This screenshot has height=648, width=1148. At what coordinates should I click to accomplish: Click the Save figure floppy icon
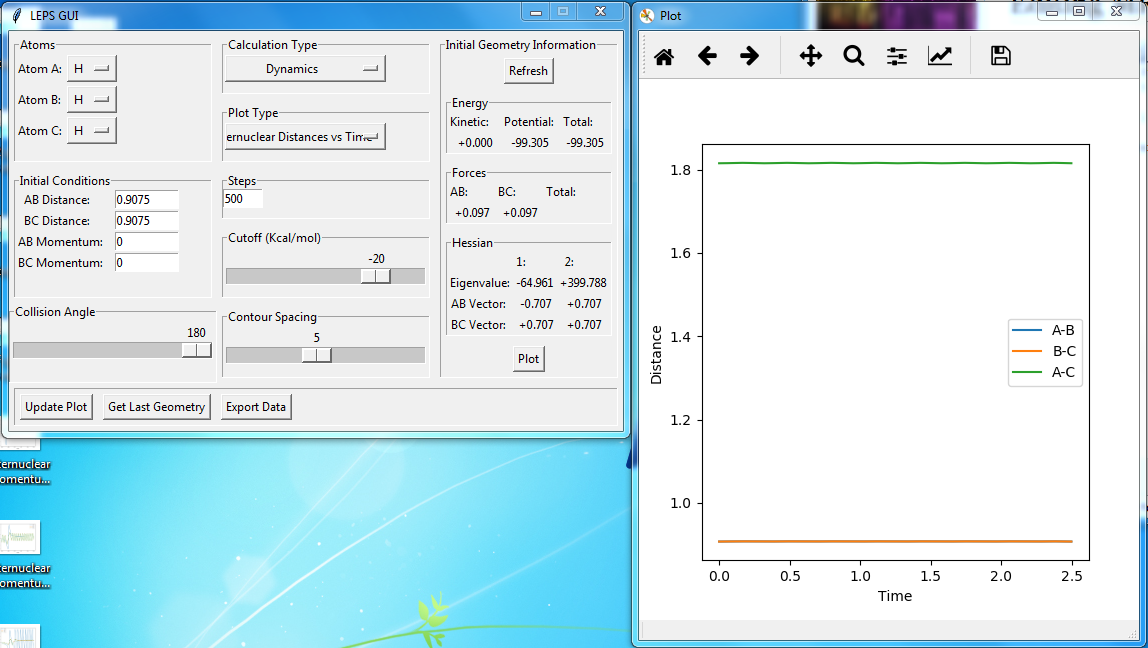point(1000,57)
